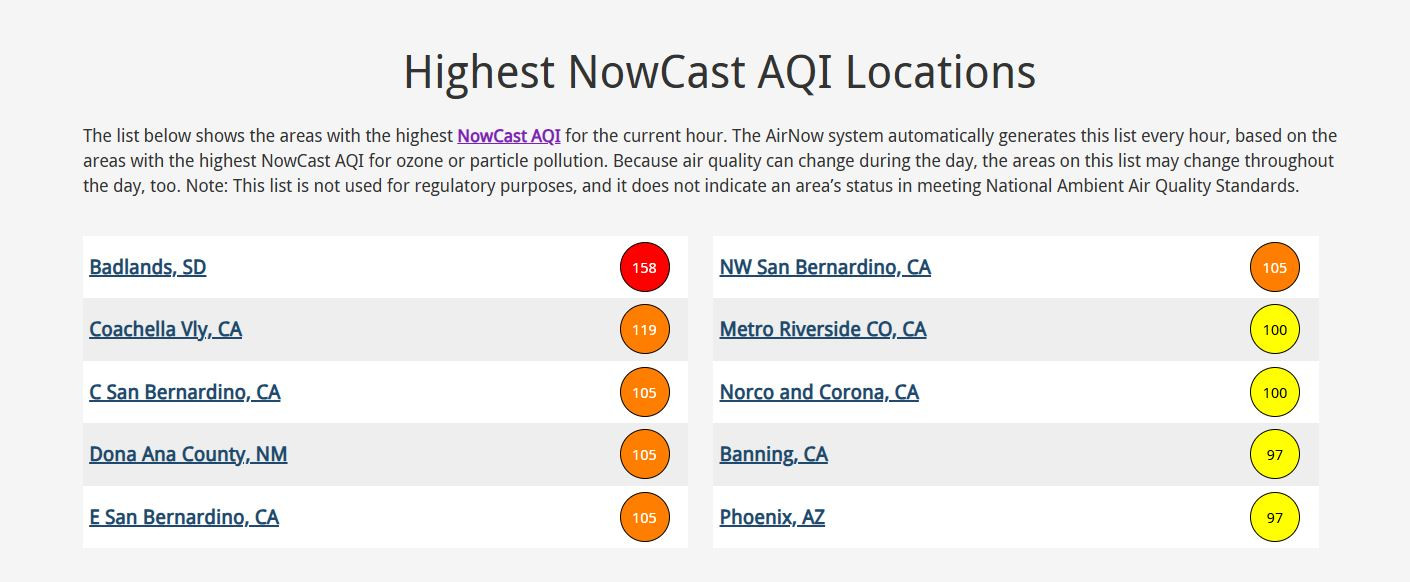Open Metro Riverside CO, CA link
1410x582 pixels.
(x=823, y=329)
